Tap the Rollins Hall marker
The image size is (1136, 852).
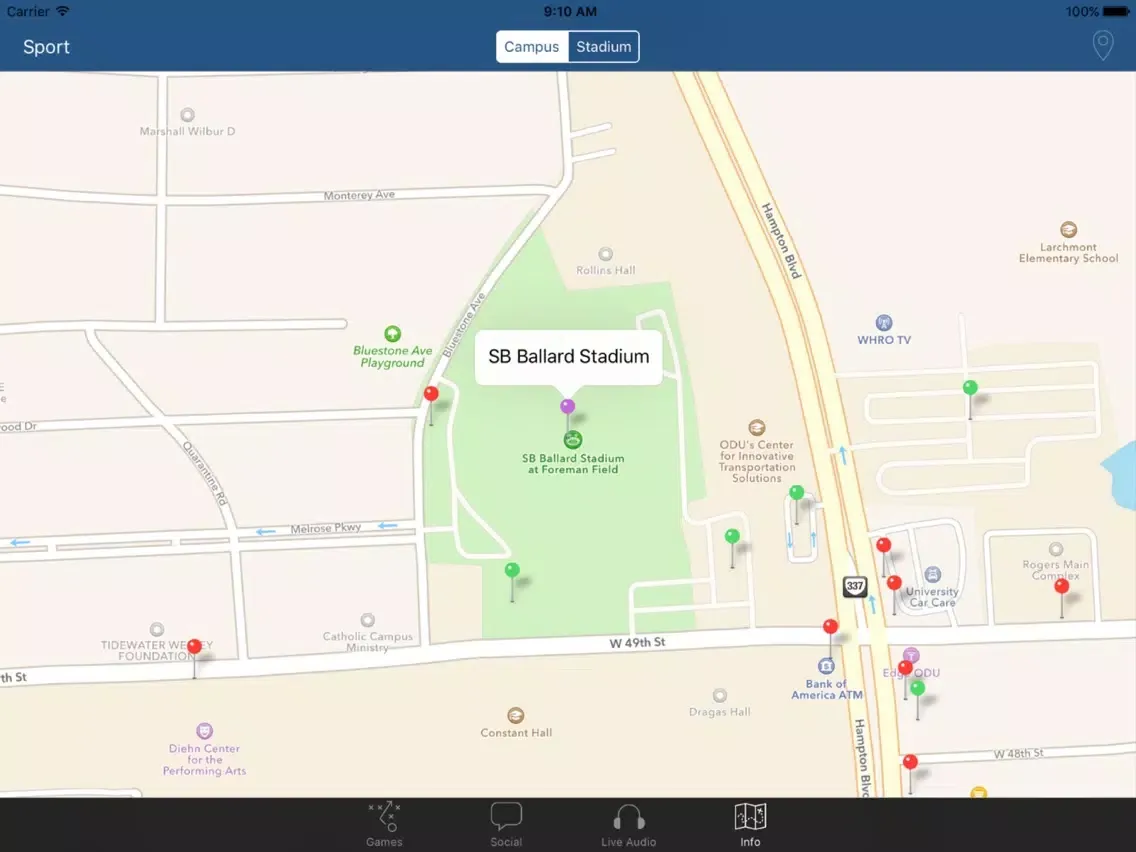click(606, 254)
